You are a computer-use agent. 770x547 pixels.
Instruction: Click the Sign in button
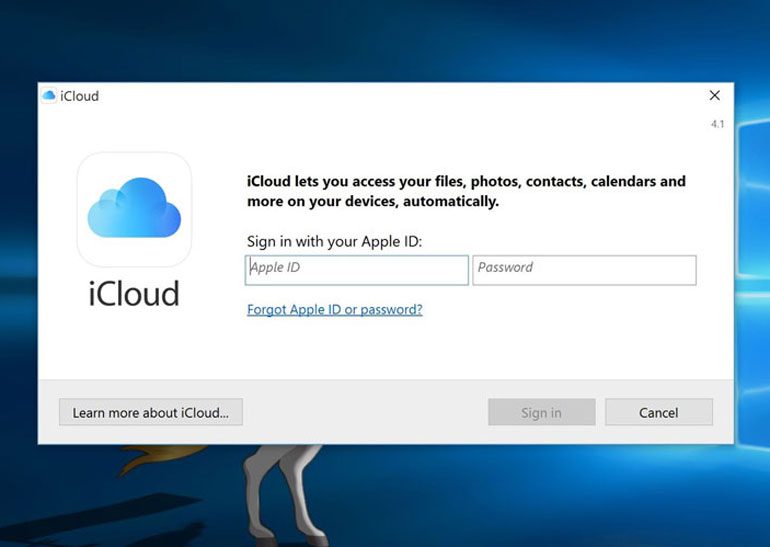542,412
